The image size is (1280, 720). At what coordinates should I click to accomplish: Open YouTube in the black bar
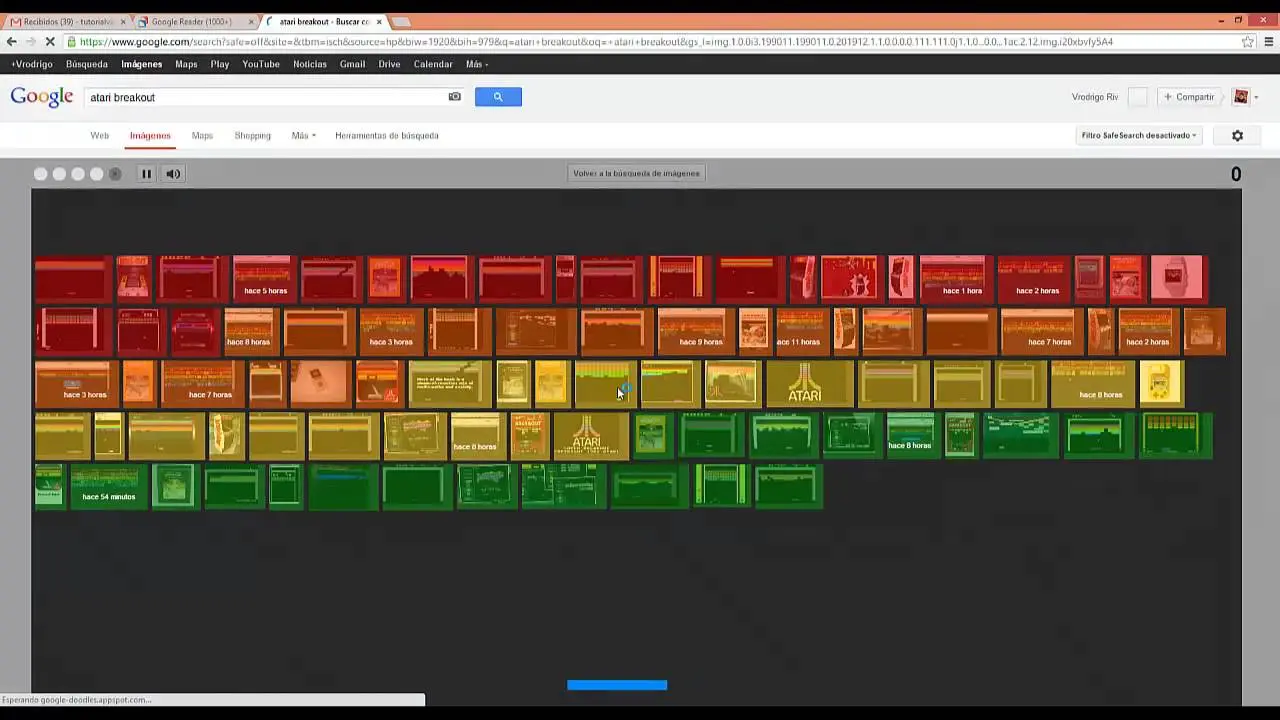(x=261, y=64)
